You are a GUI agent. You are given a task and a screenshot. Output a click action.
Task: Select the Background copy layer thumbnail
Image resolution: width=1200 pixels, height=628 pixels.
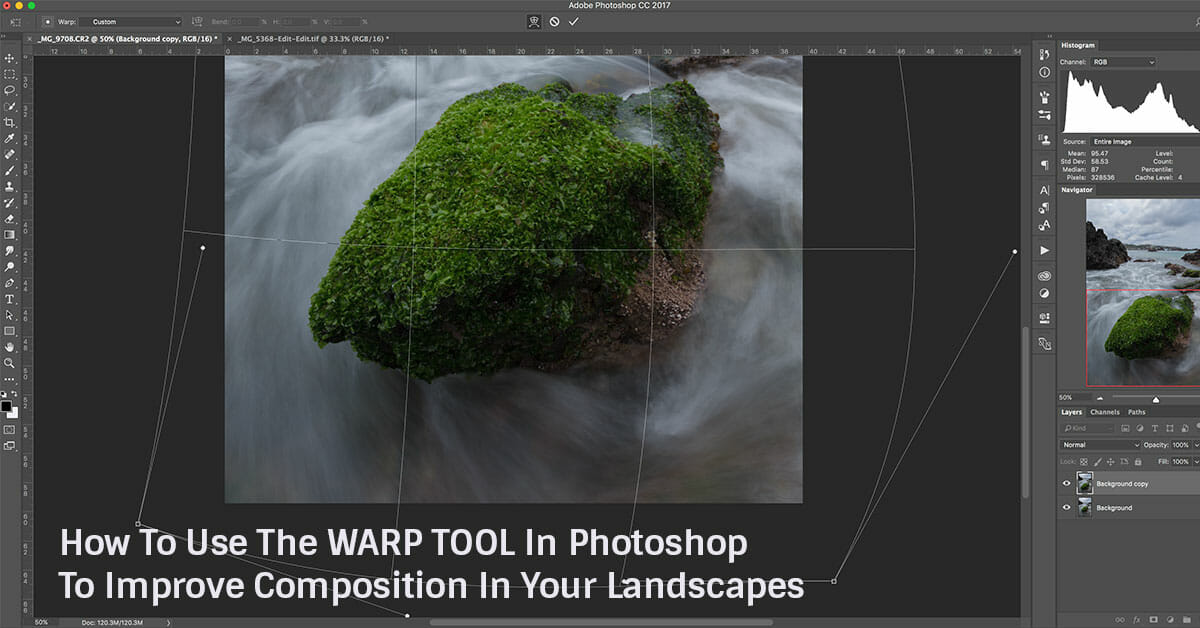[x=1085, y=484]
